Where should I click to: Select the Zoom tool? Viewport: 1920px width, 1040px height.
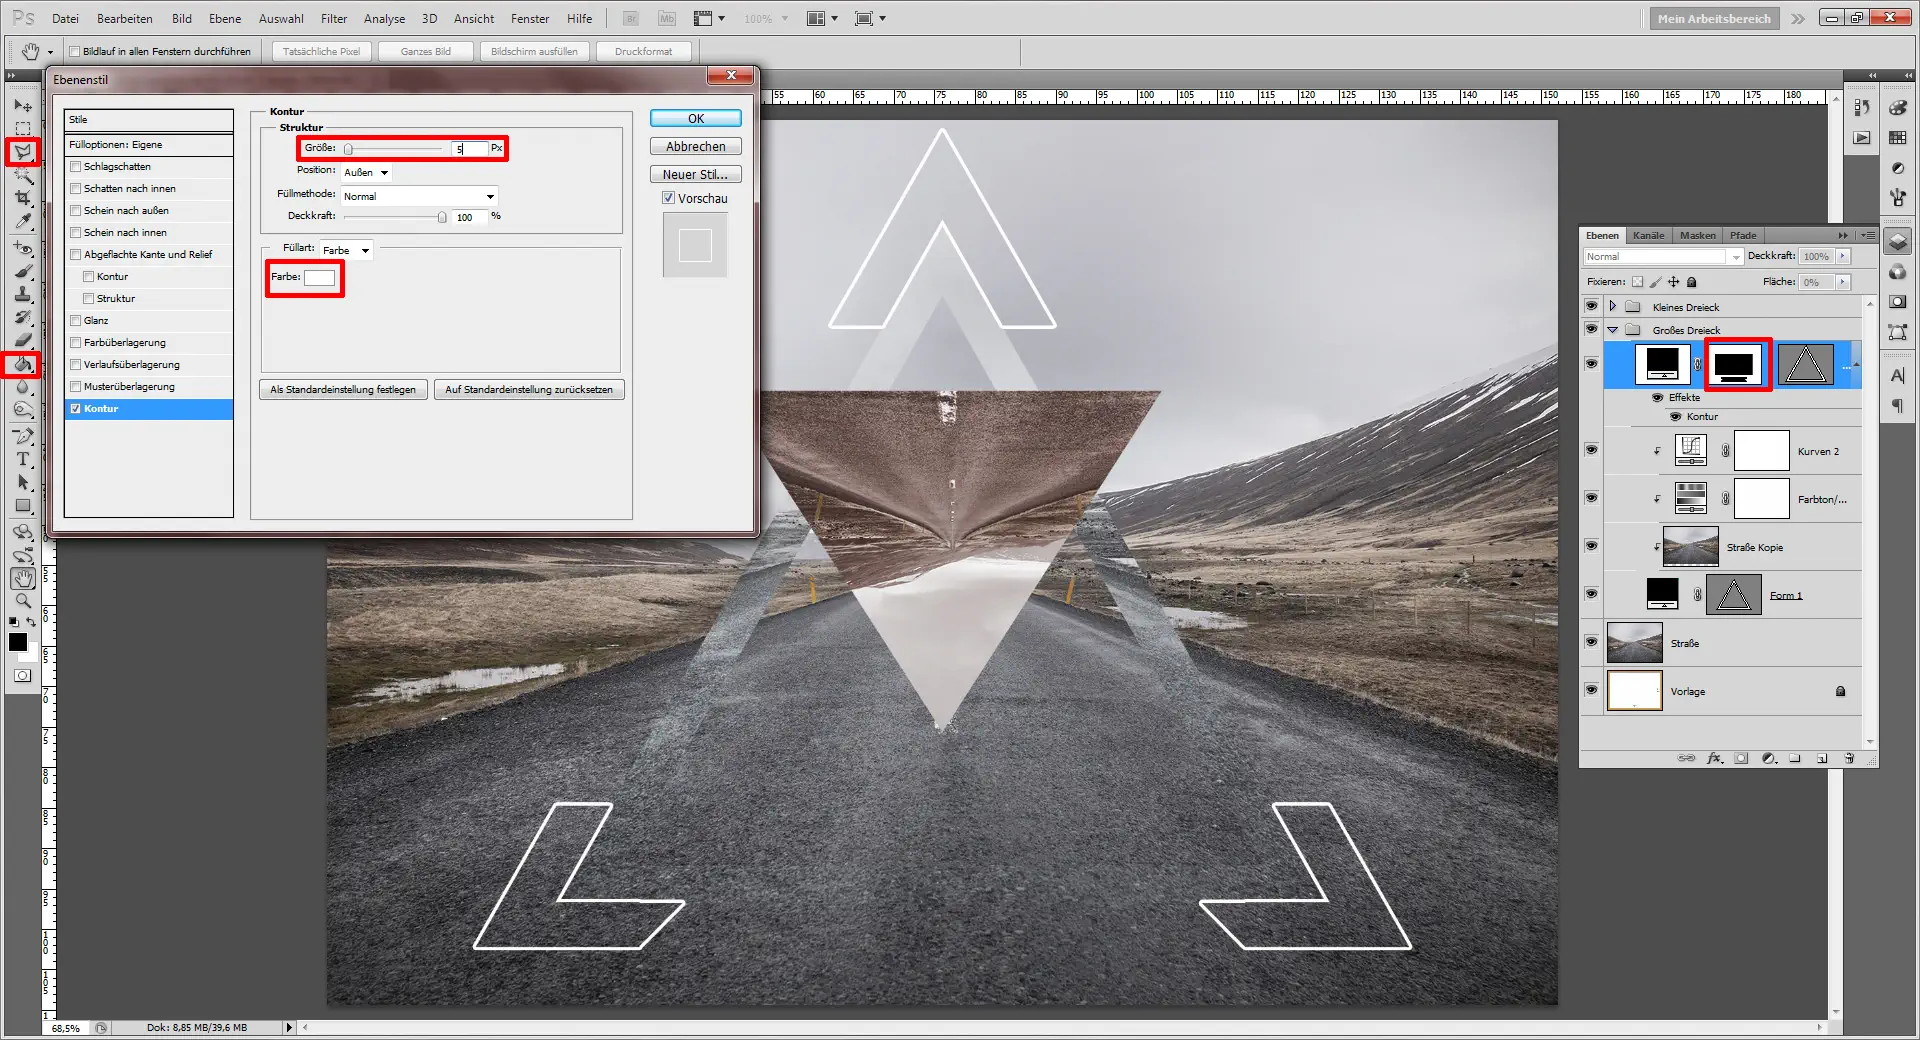tap(22, 600)
